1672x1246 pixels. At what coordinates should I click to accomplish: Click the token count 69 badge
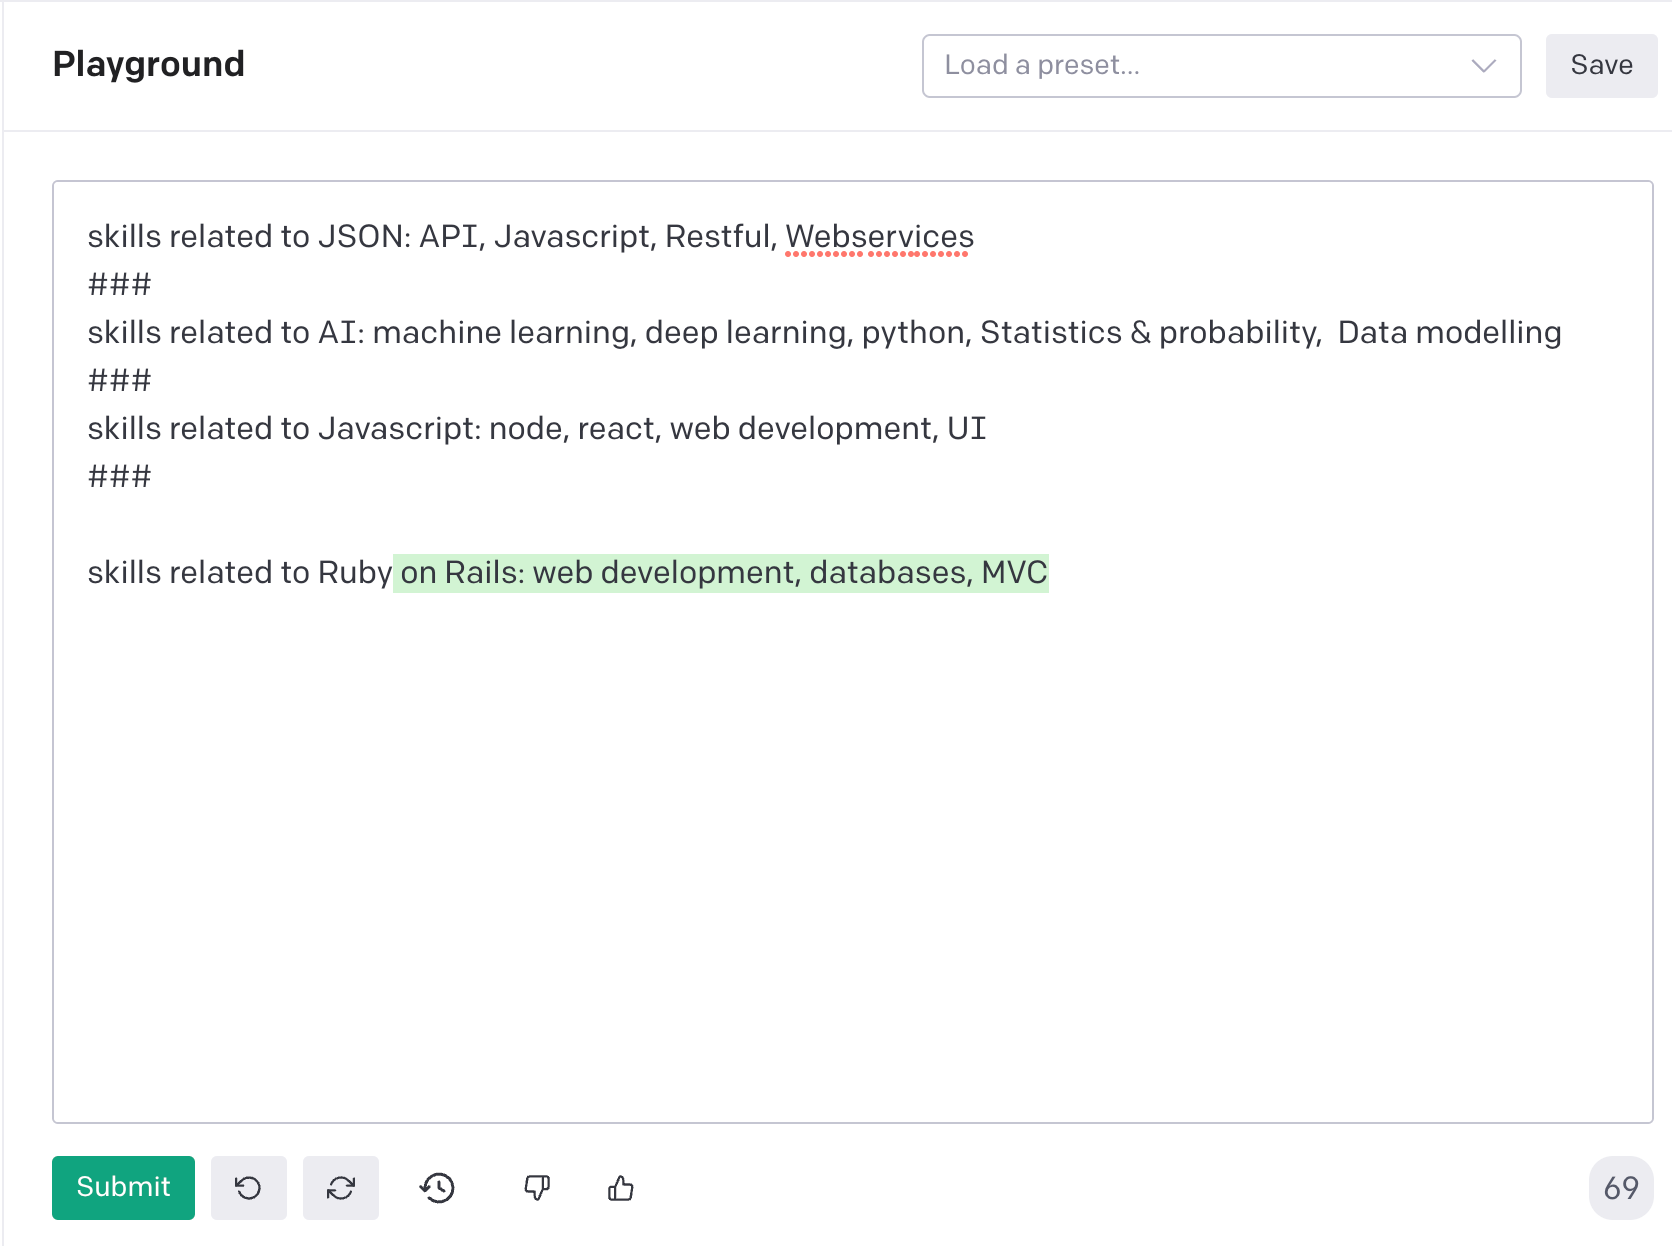(1621, 1188)
